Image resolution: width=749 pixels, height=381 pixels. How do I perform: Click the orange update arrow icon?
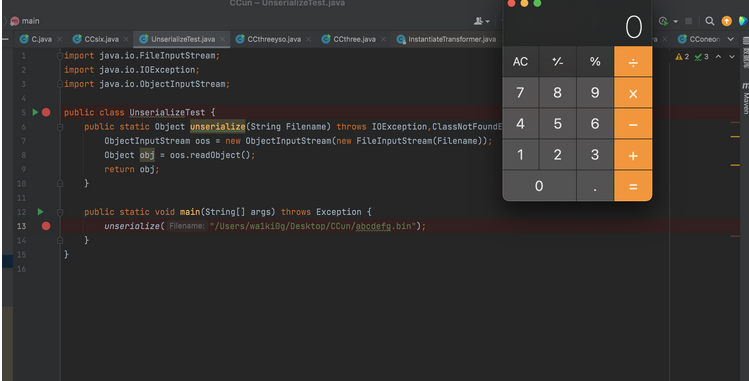[x=727, y=21]
